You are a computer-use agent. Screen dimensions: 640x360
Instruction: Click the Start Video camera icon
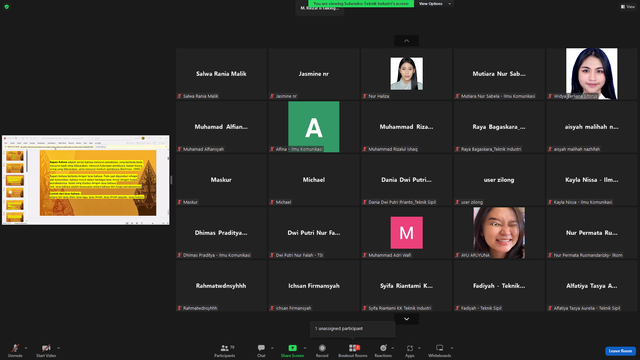46,348
